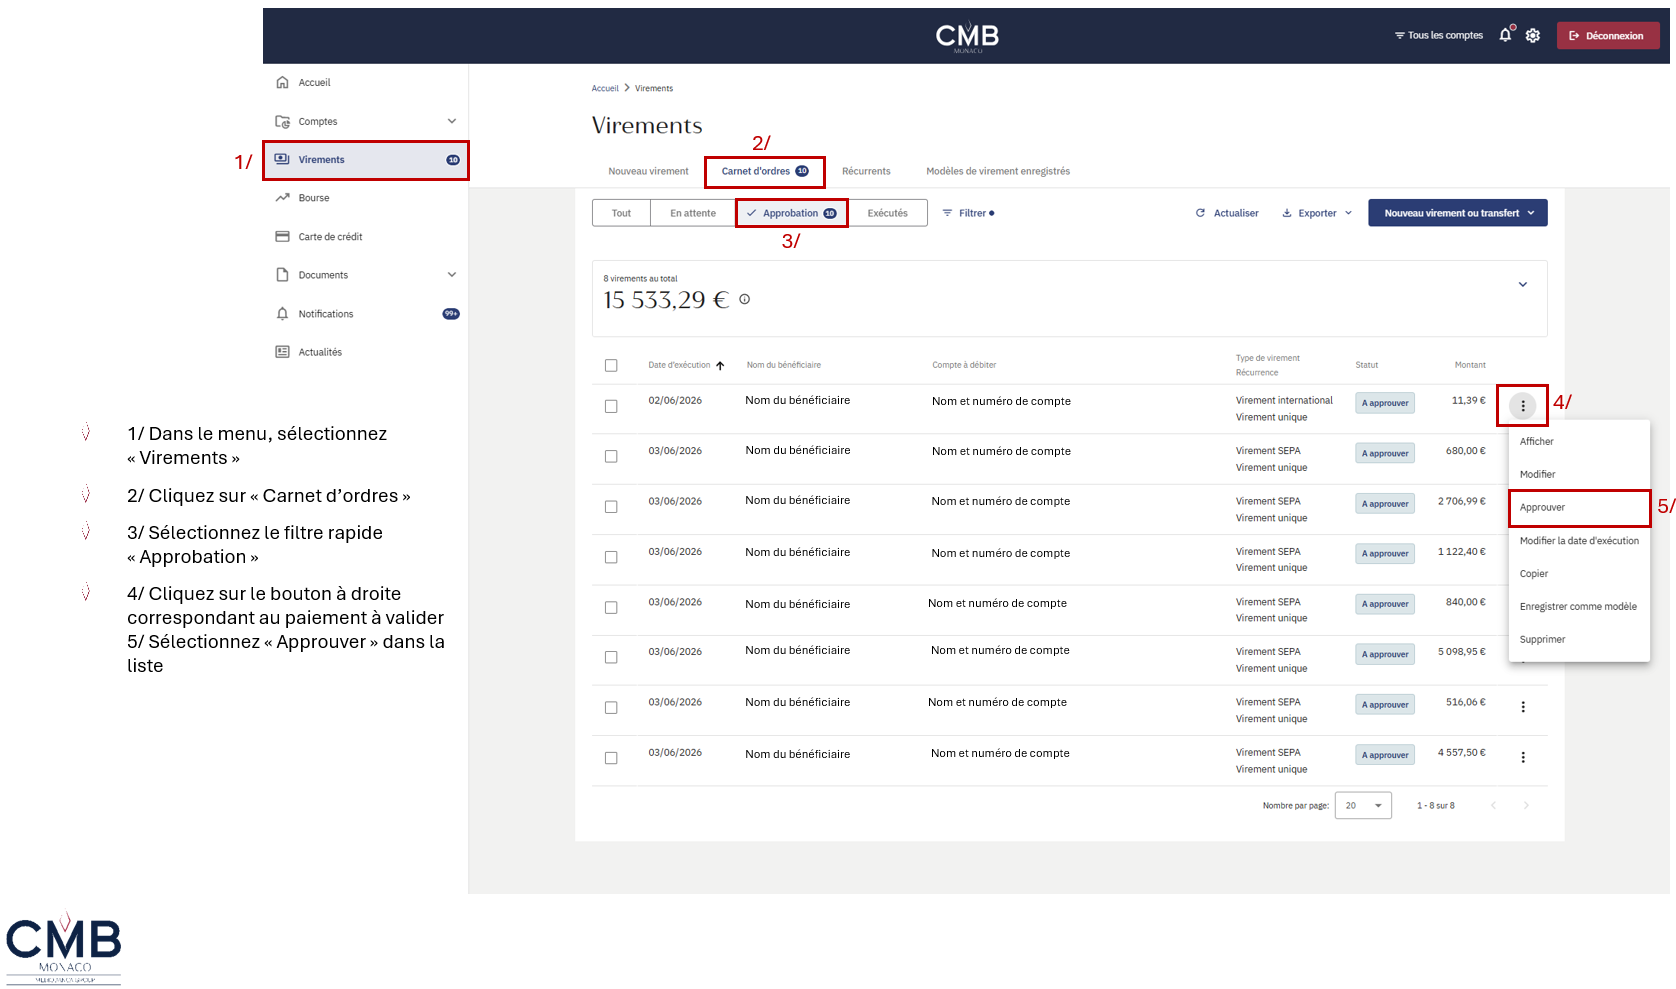Screen dimensions: 1676x989
Task: Click the Accueil home icon in sidebar
Action: coord(282,83)
